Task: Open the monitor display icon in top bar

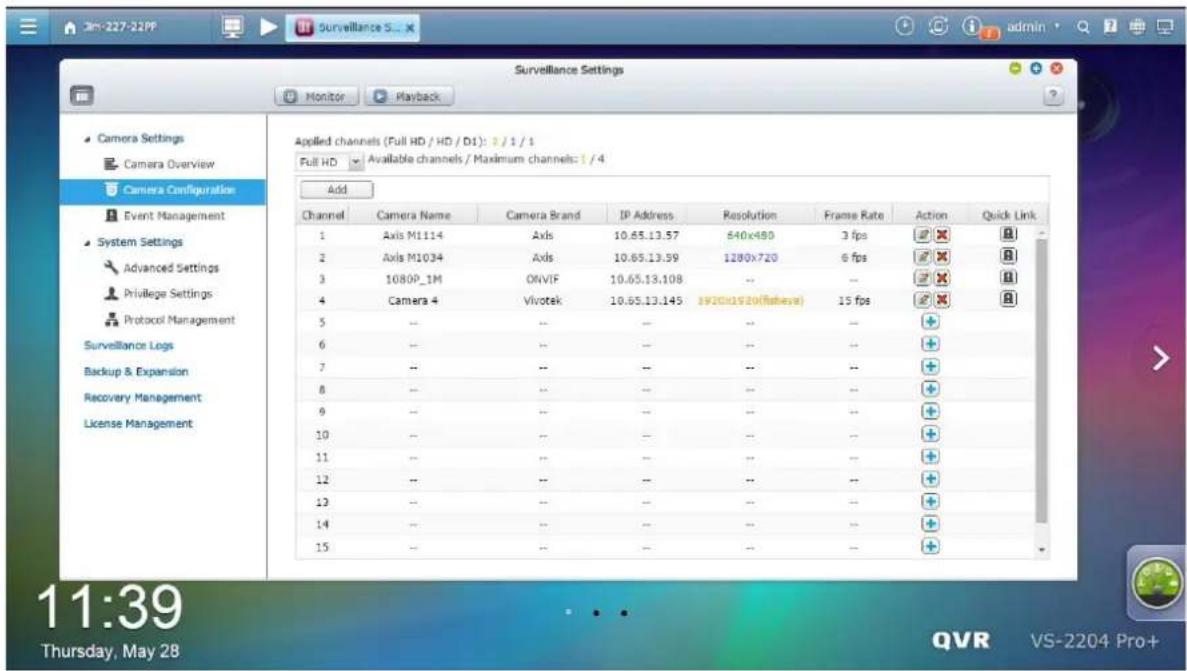Action: 232,27
